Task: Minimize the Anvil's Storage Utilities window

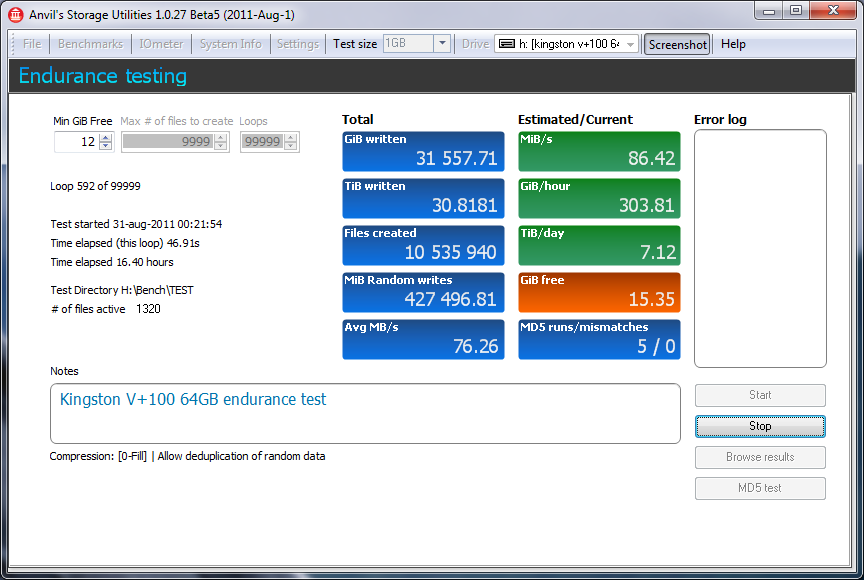Action: [x=769, y=10]
